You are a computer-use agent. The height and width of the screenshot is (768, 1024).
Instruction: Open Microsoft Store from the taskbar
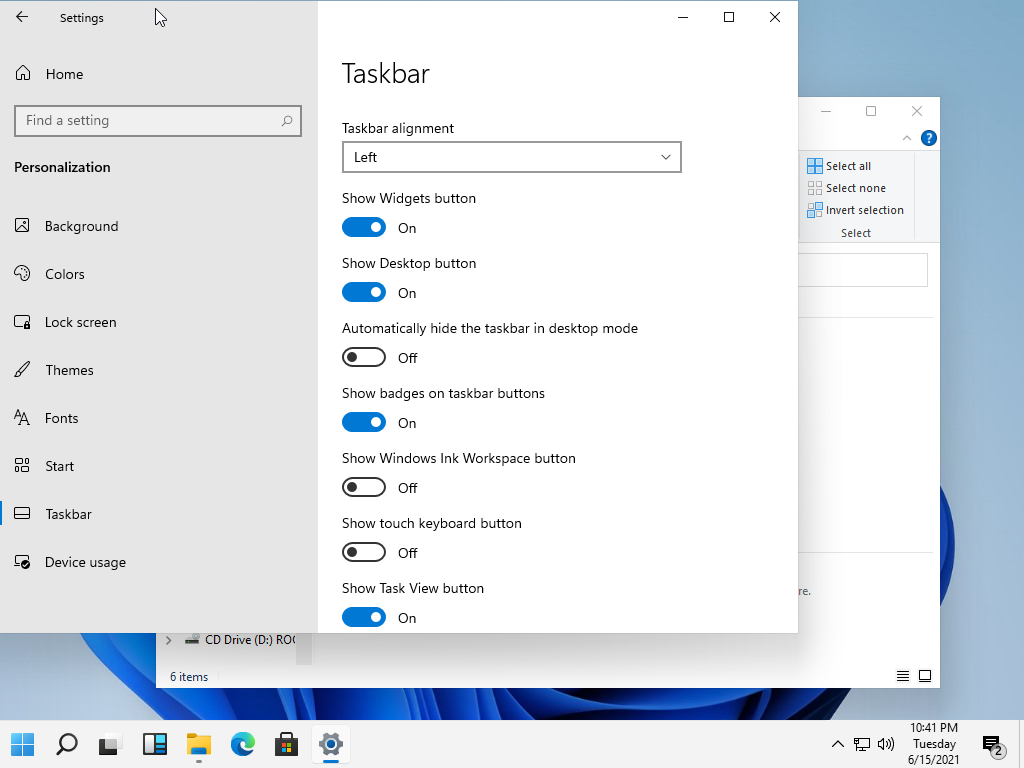287,744
